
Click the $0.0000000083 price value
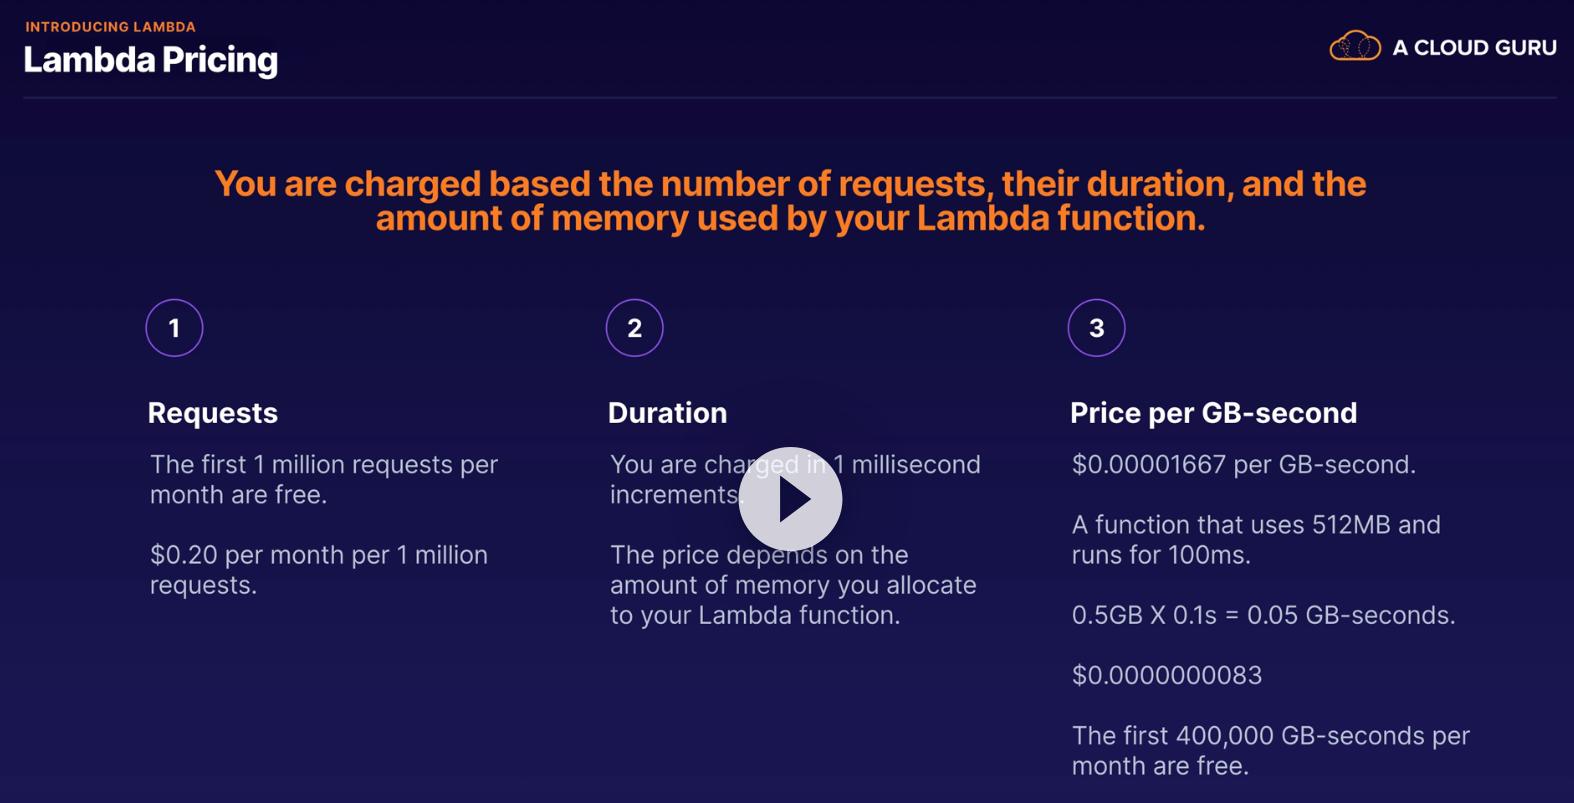click(x=1166, y=675)
